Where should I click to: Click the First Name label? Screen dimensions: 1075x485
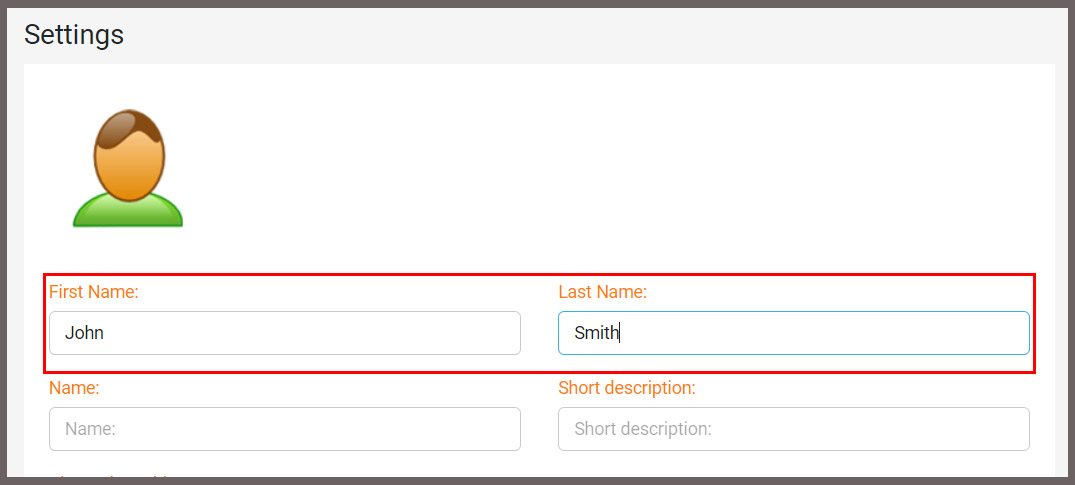pyautogui.click(x=94, y=292)
